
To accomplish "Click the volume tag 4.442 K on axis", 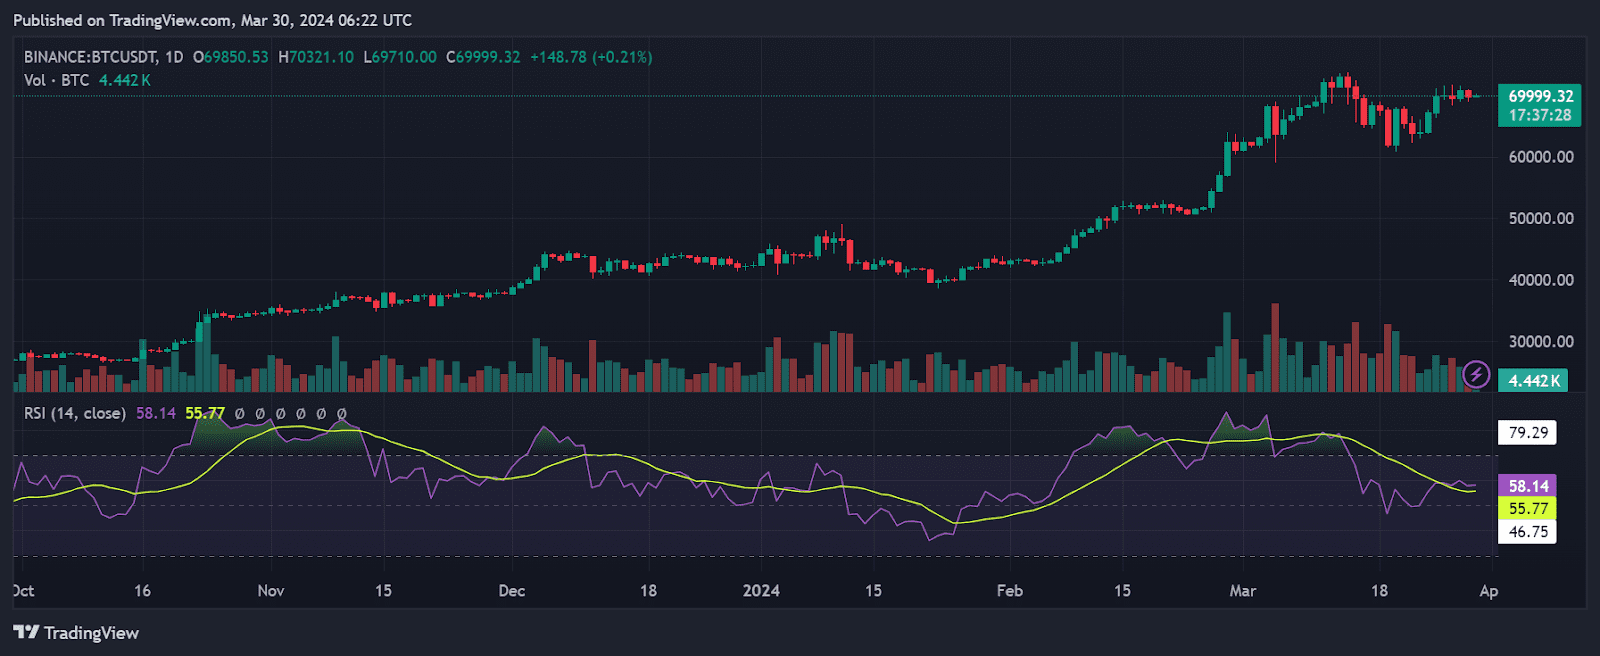I will pyautogui.click(x=1534, y=381).
